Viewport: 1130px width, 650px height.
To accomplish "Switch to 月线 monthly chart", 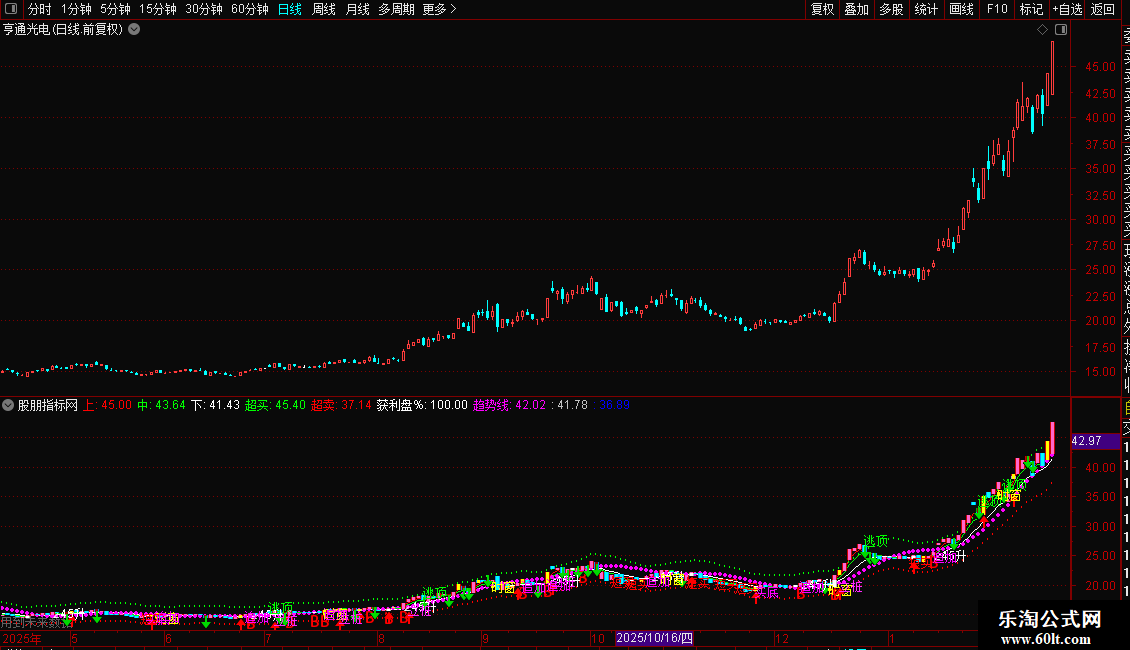I will click(x=357, y=9).
